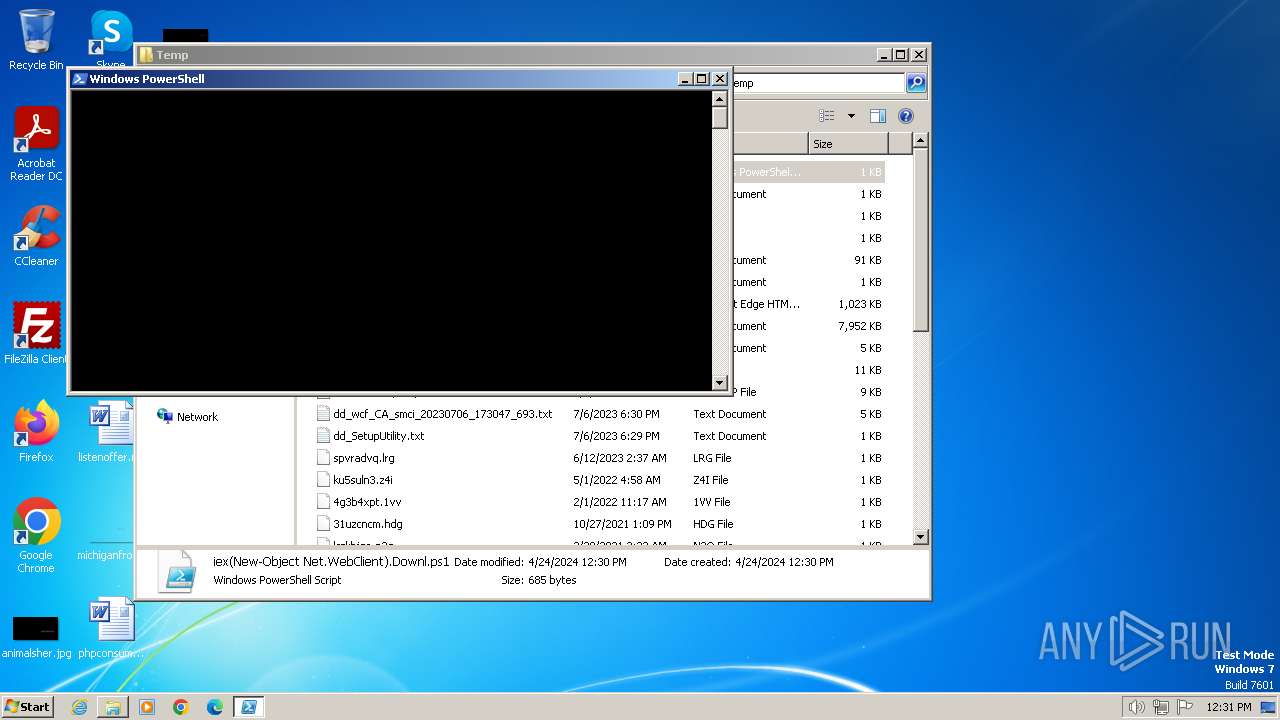Click the 1,023 KB size cell
Viewport: 1280px width, 720px height.
click(860, 304)
